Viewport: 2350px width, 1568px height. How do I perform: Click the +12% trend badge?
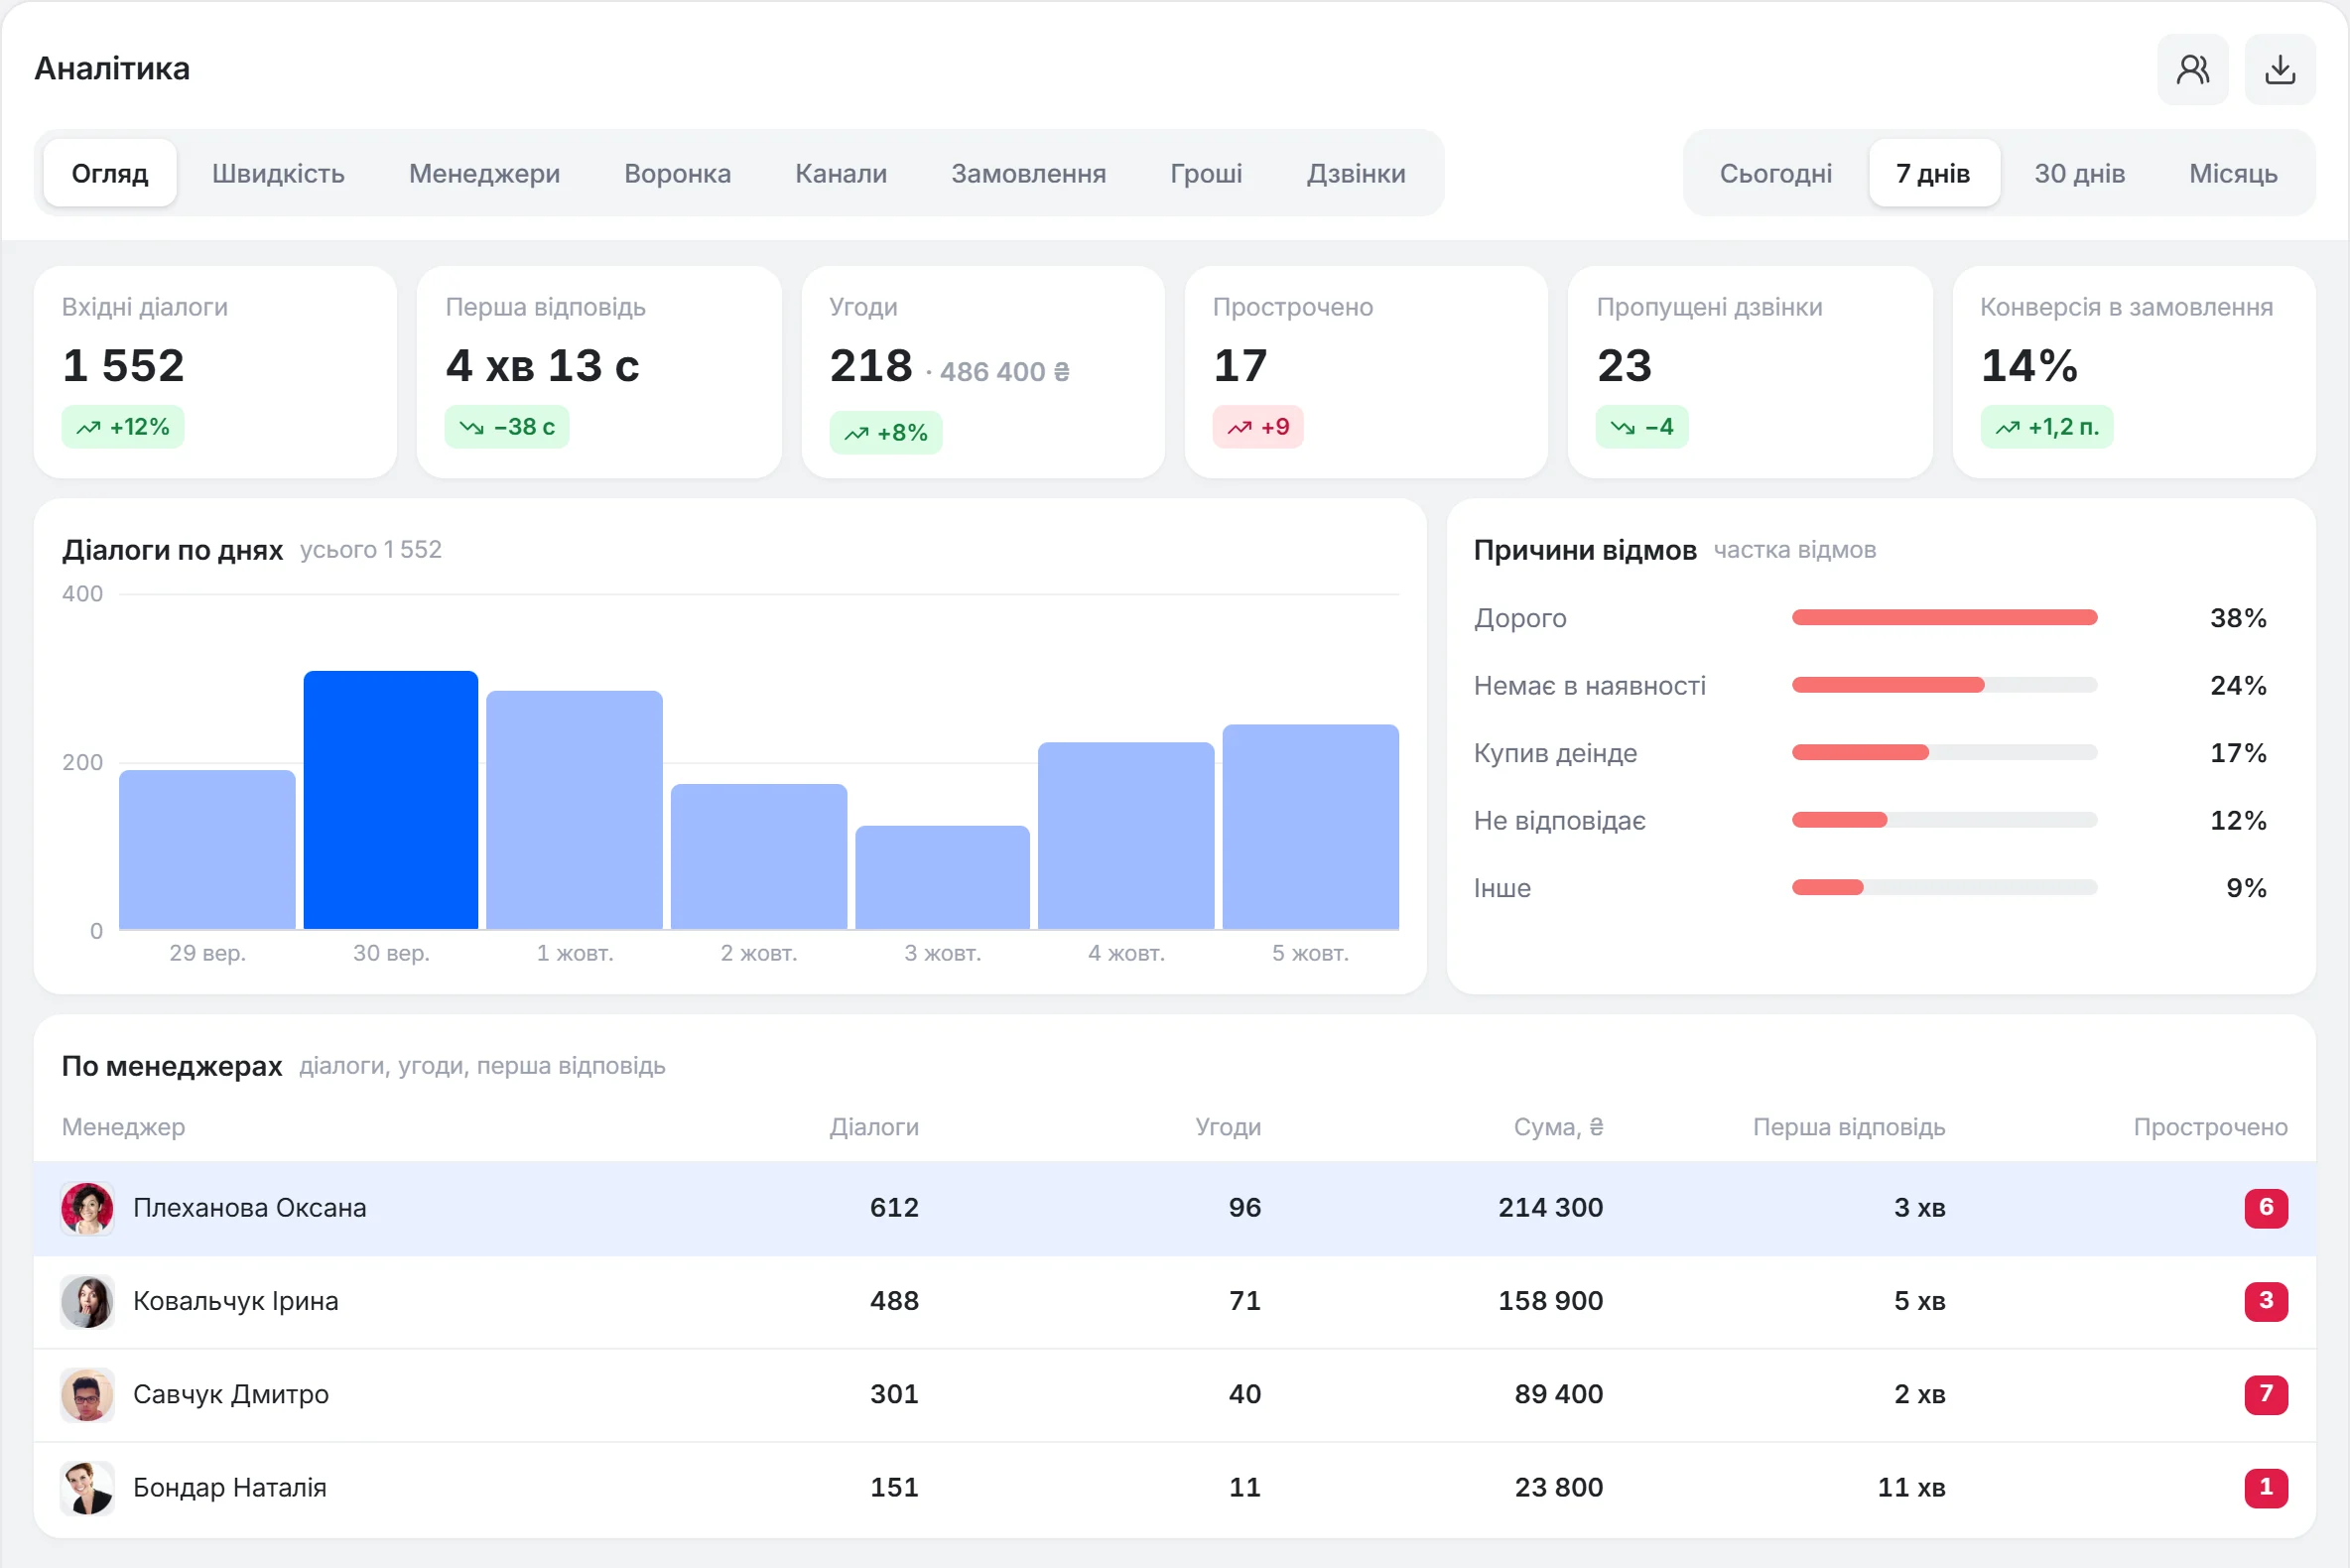pyautogui.click(x=123, y=427)
